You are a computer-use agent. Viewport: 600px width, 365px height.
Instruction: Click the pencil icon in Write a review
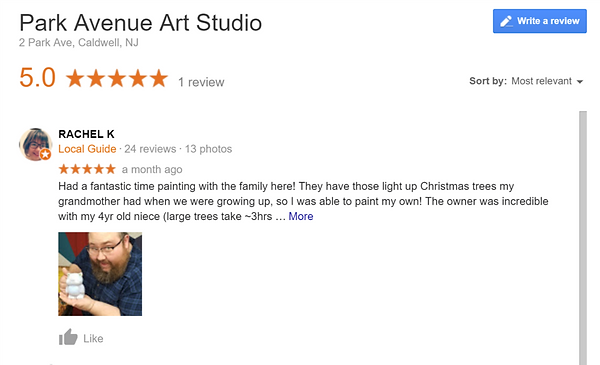click(506, 21)
